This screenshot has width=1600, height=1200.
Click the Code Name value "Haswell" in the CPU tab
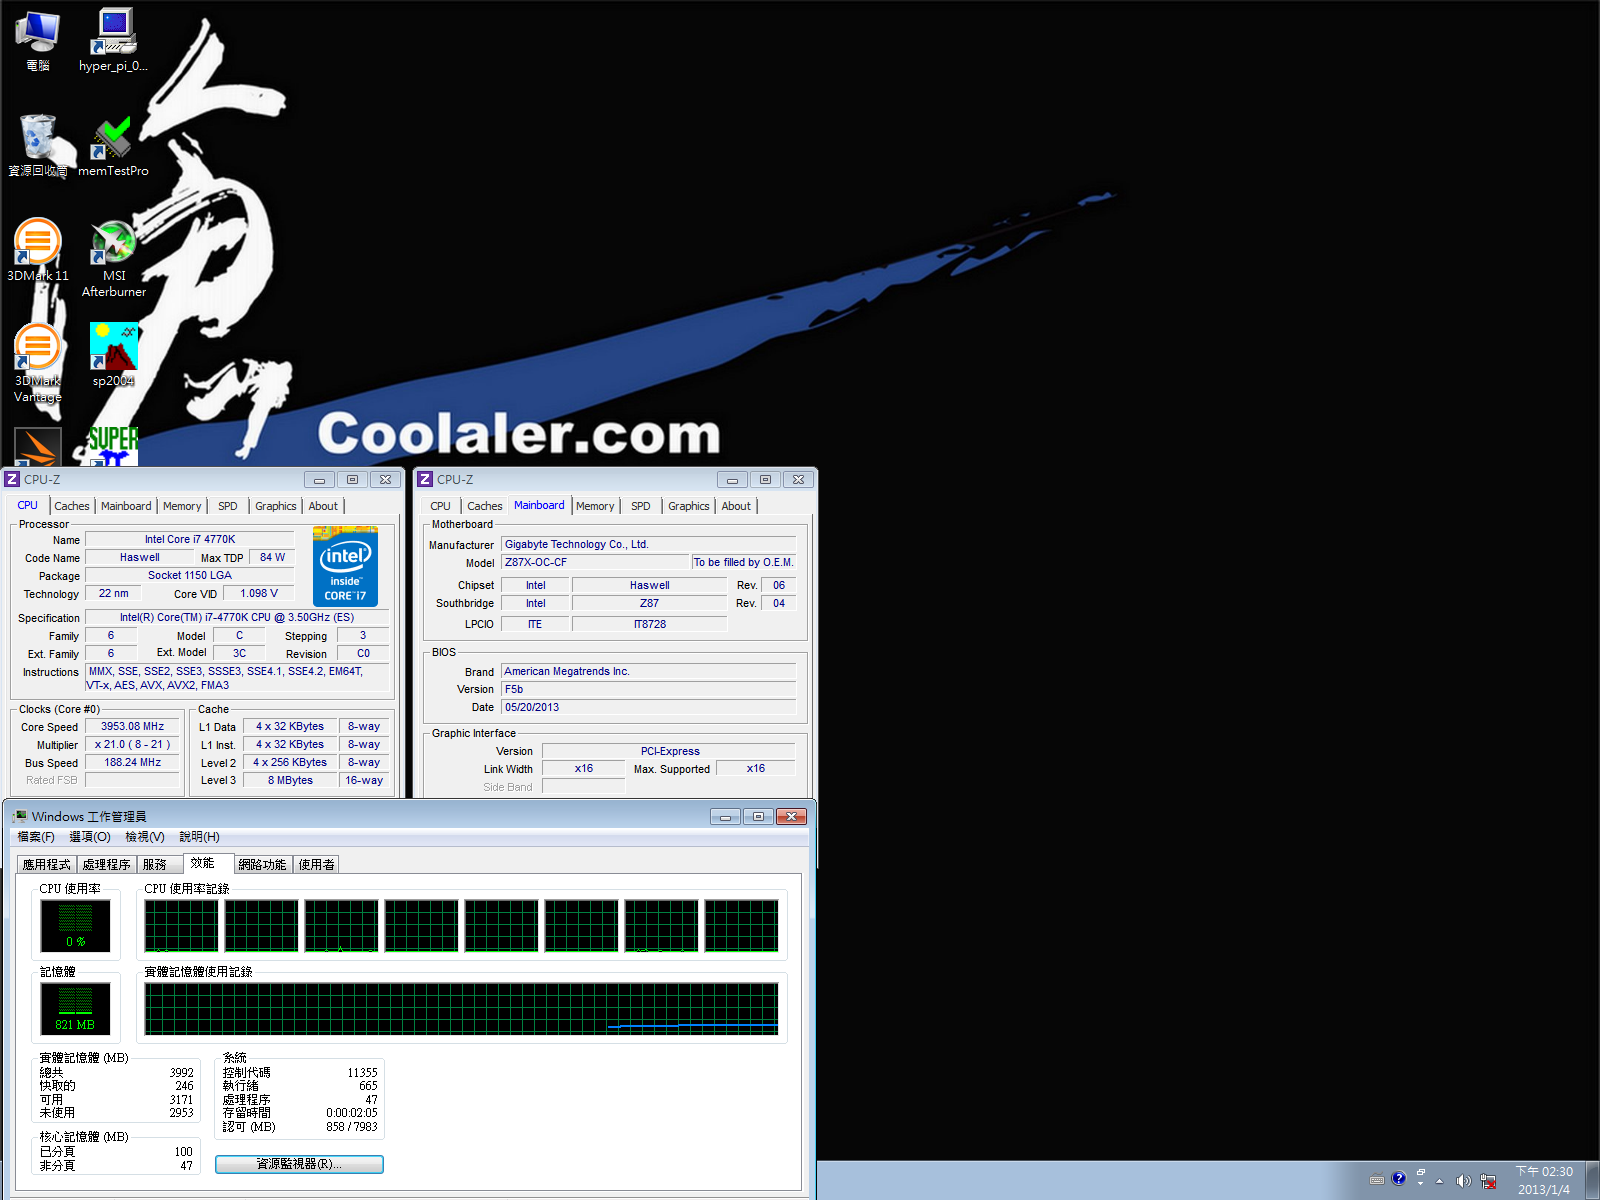tap(140, 557)
